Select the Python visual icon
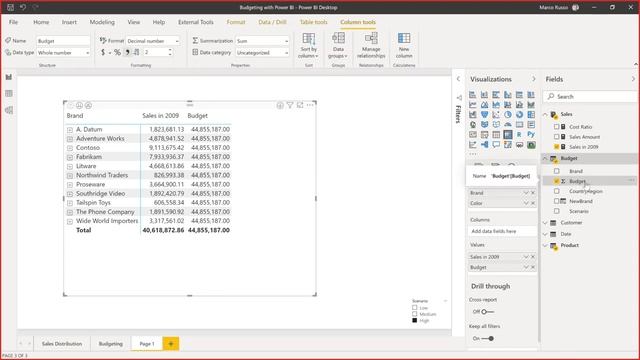 click(531, 134)
